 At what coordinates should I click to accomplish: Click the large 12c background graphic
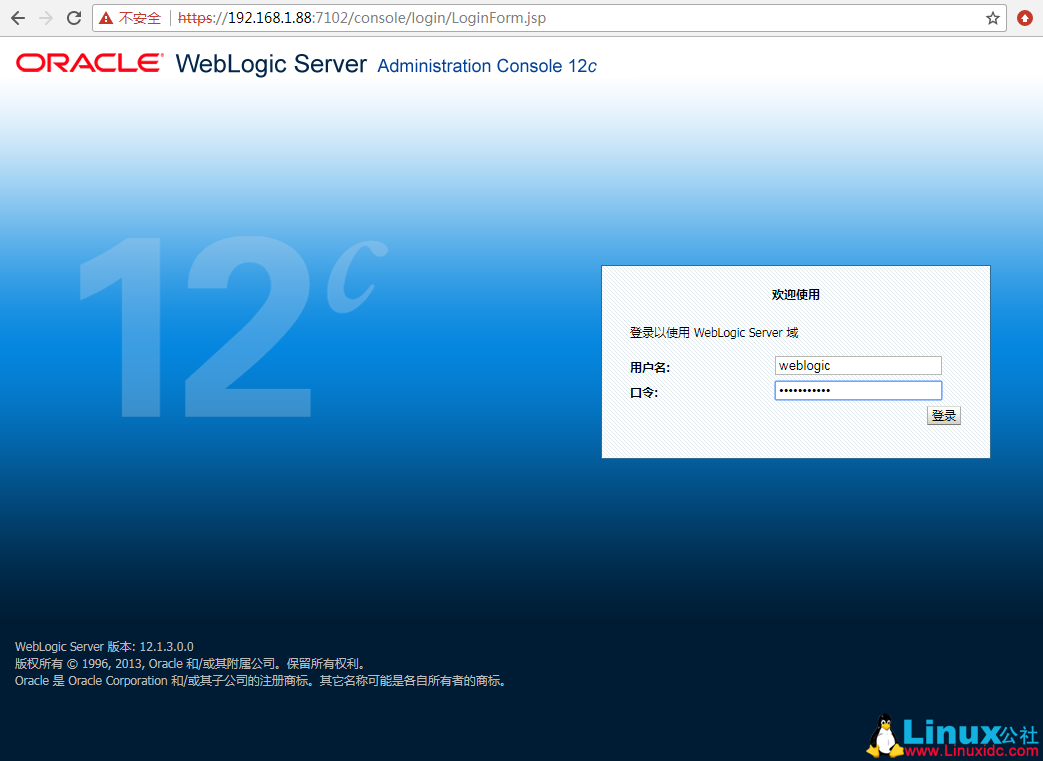point(230,320)
